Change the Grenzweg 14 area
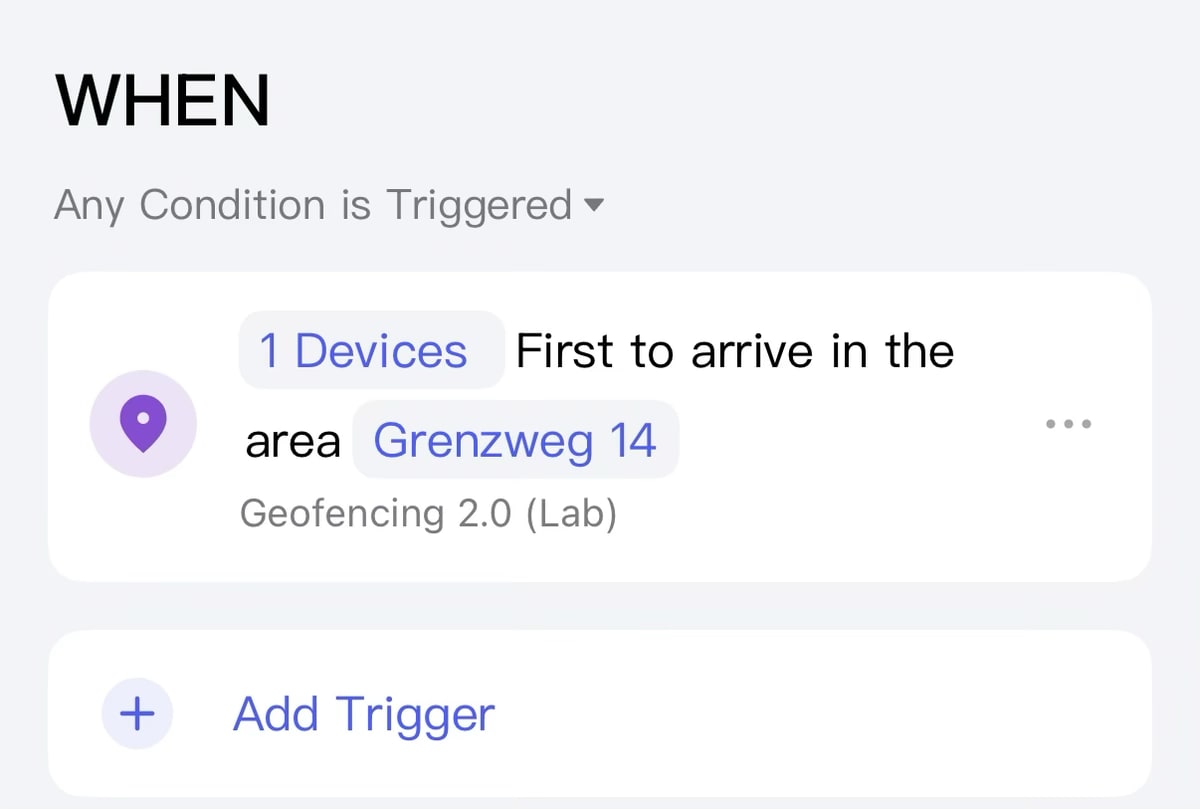Screen dimensions: 1200x809 515,440
